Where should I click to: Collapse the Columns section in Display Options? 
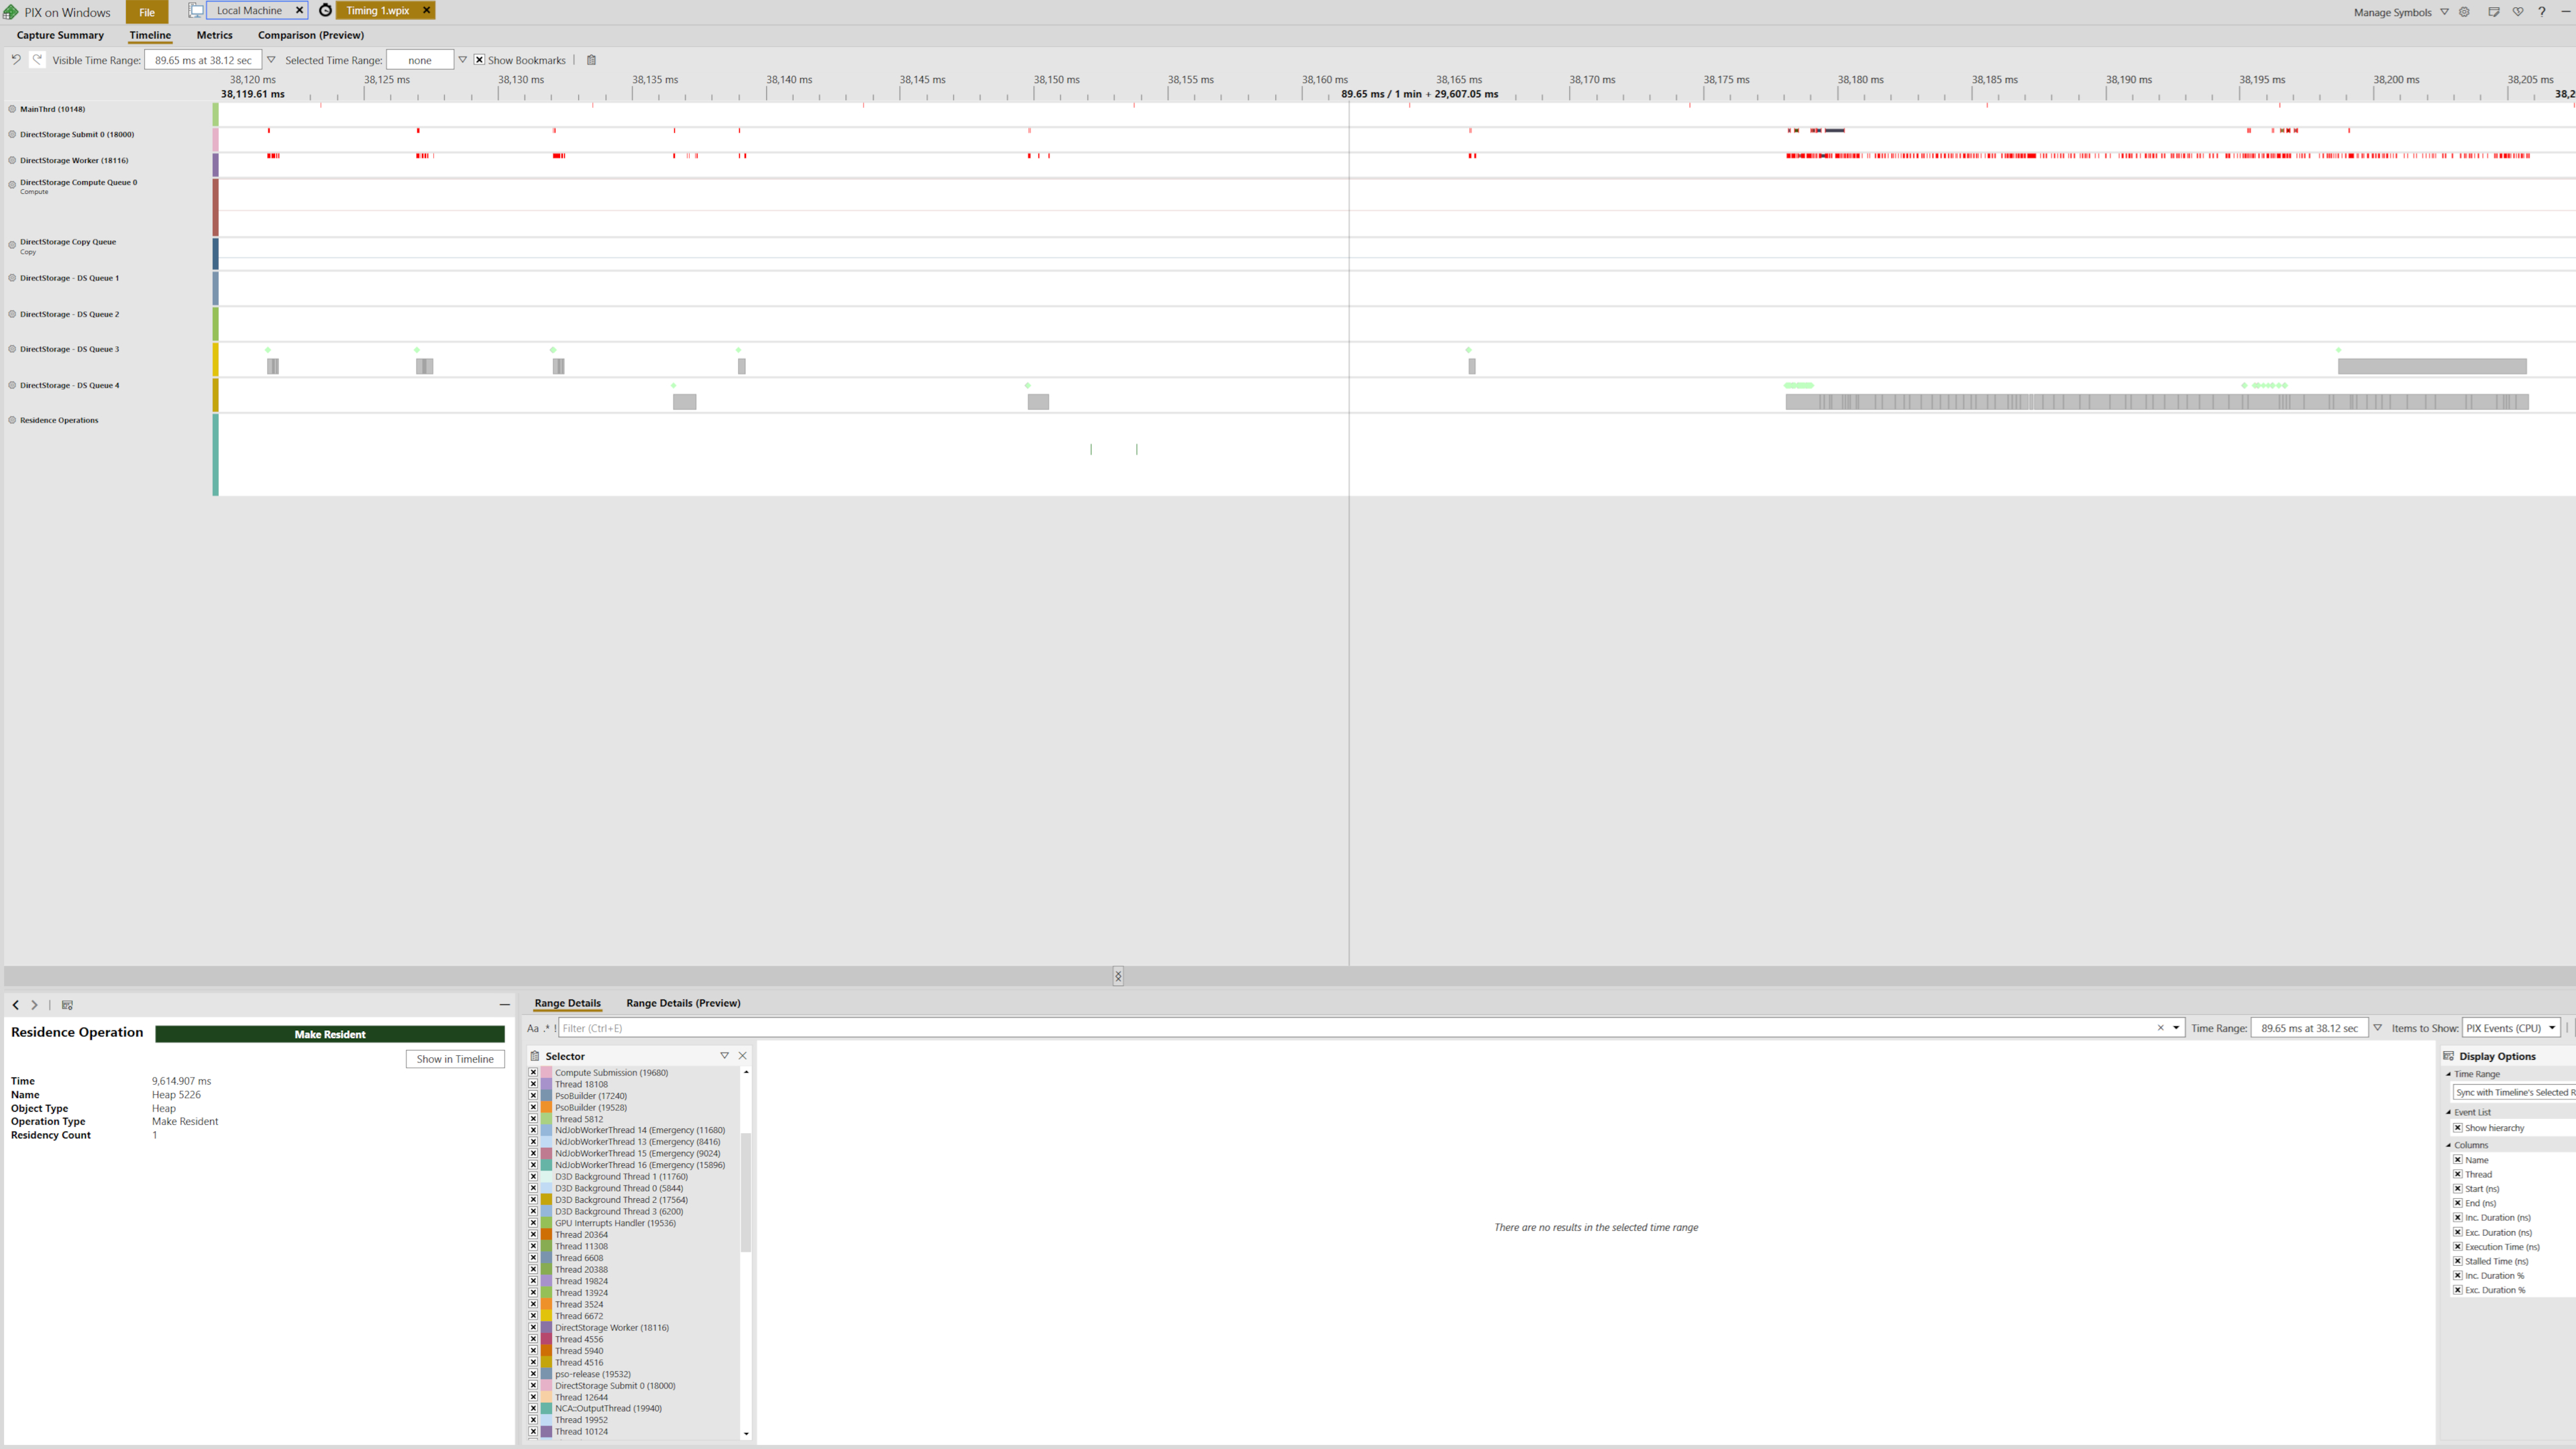[x=2449, y=1145]
